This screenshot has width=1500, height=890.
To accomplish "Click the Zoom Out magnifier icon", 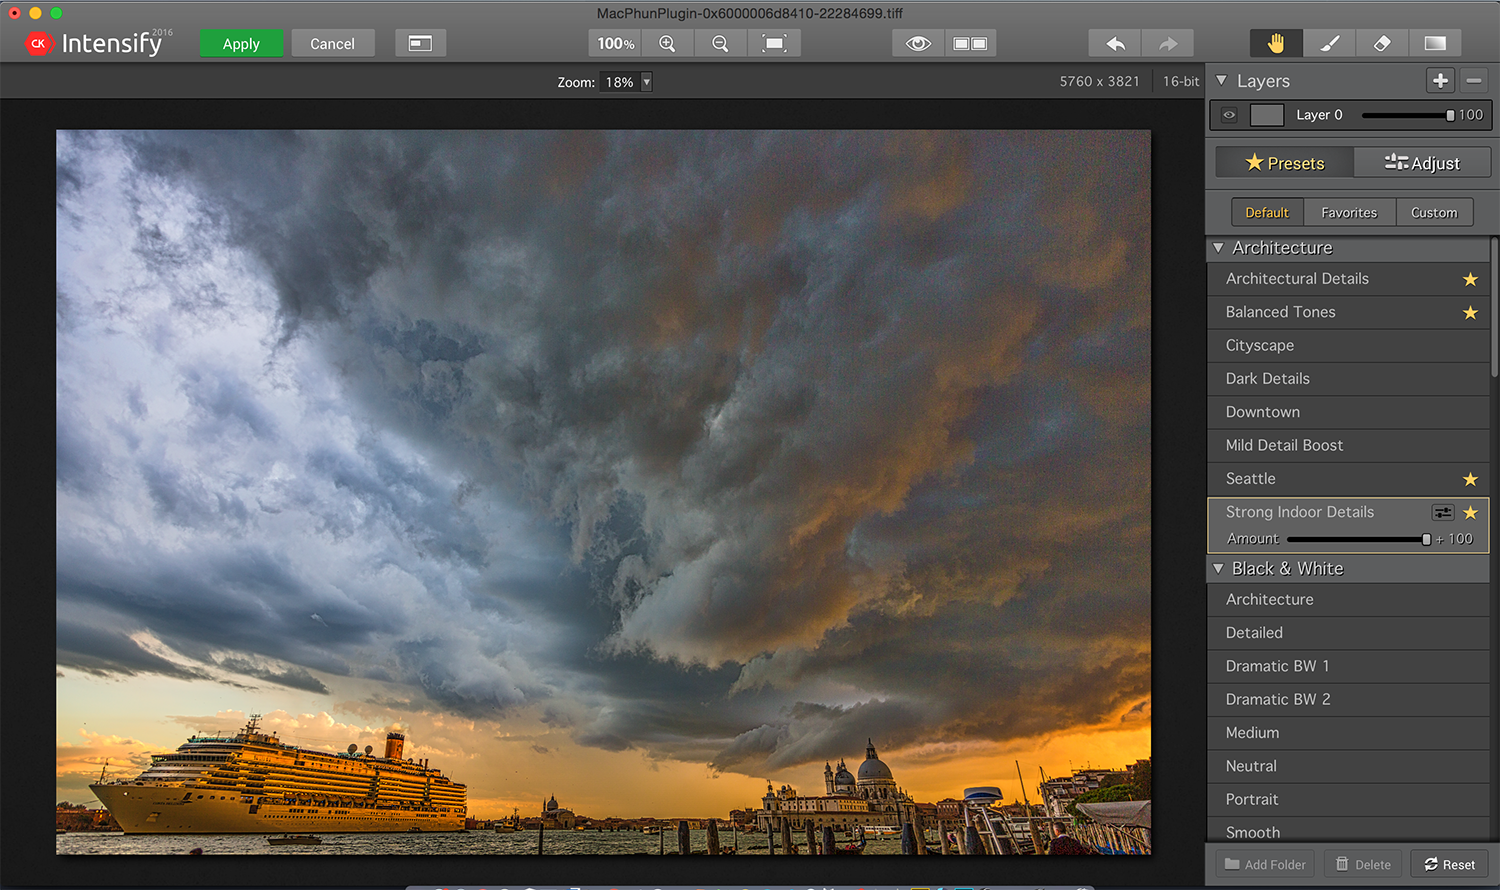I will pos(720,43).
